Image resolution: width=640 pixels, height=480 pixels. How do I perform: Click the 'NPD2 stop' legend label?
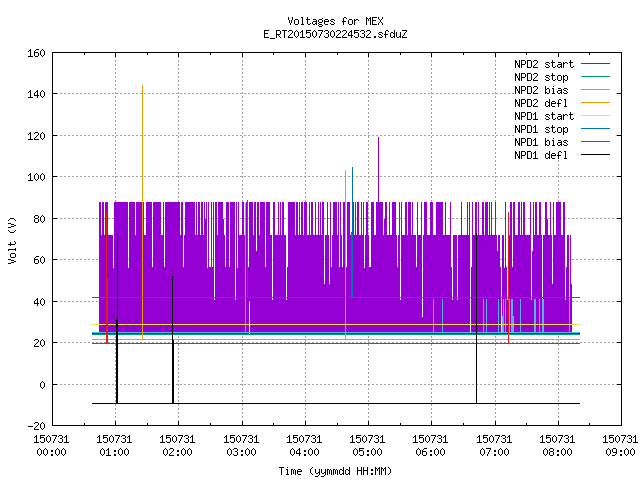(541, 77)
